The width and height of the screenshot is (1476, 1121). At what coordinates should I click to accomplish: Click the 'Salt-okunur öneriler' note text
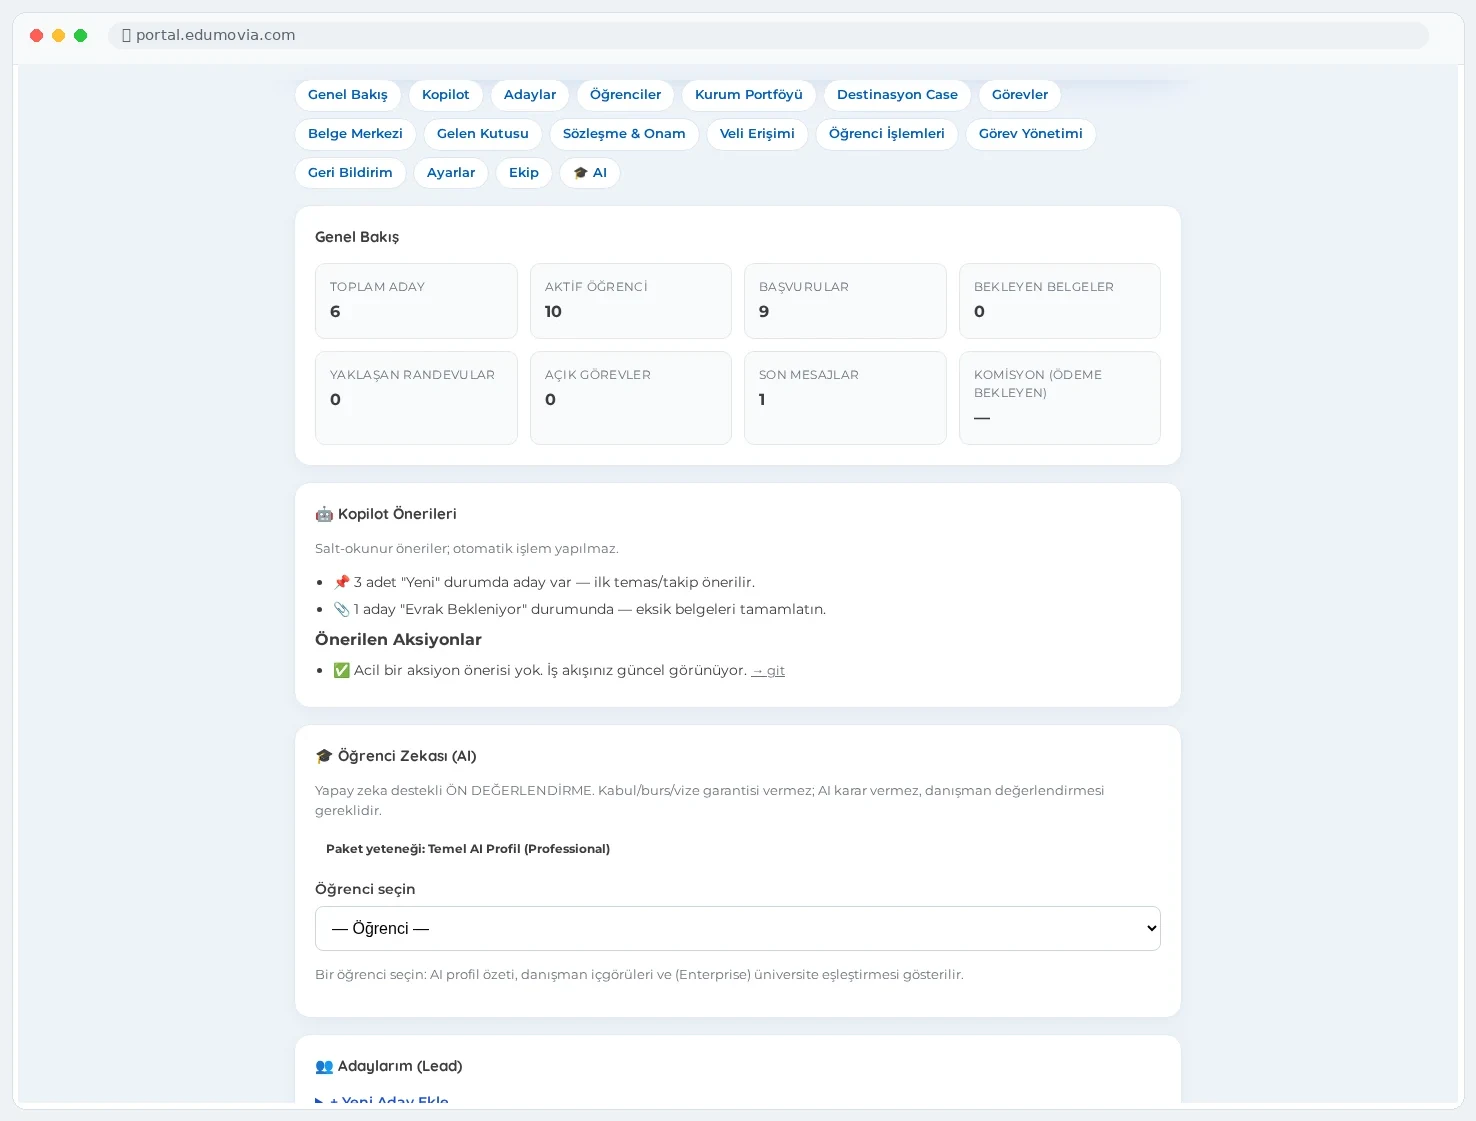(x=467, y=549)
